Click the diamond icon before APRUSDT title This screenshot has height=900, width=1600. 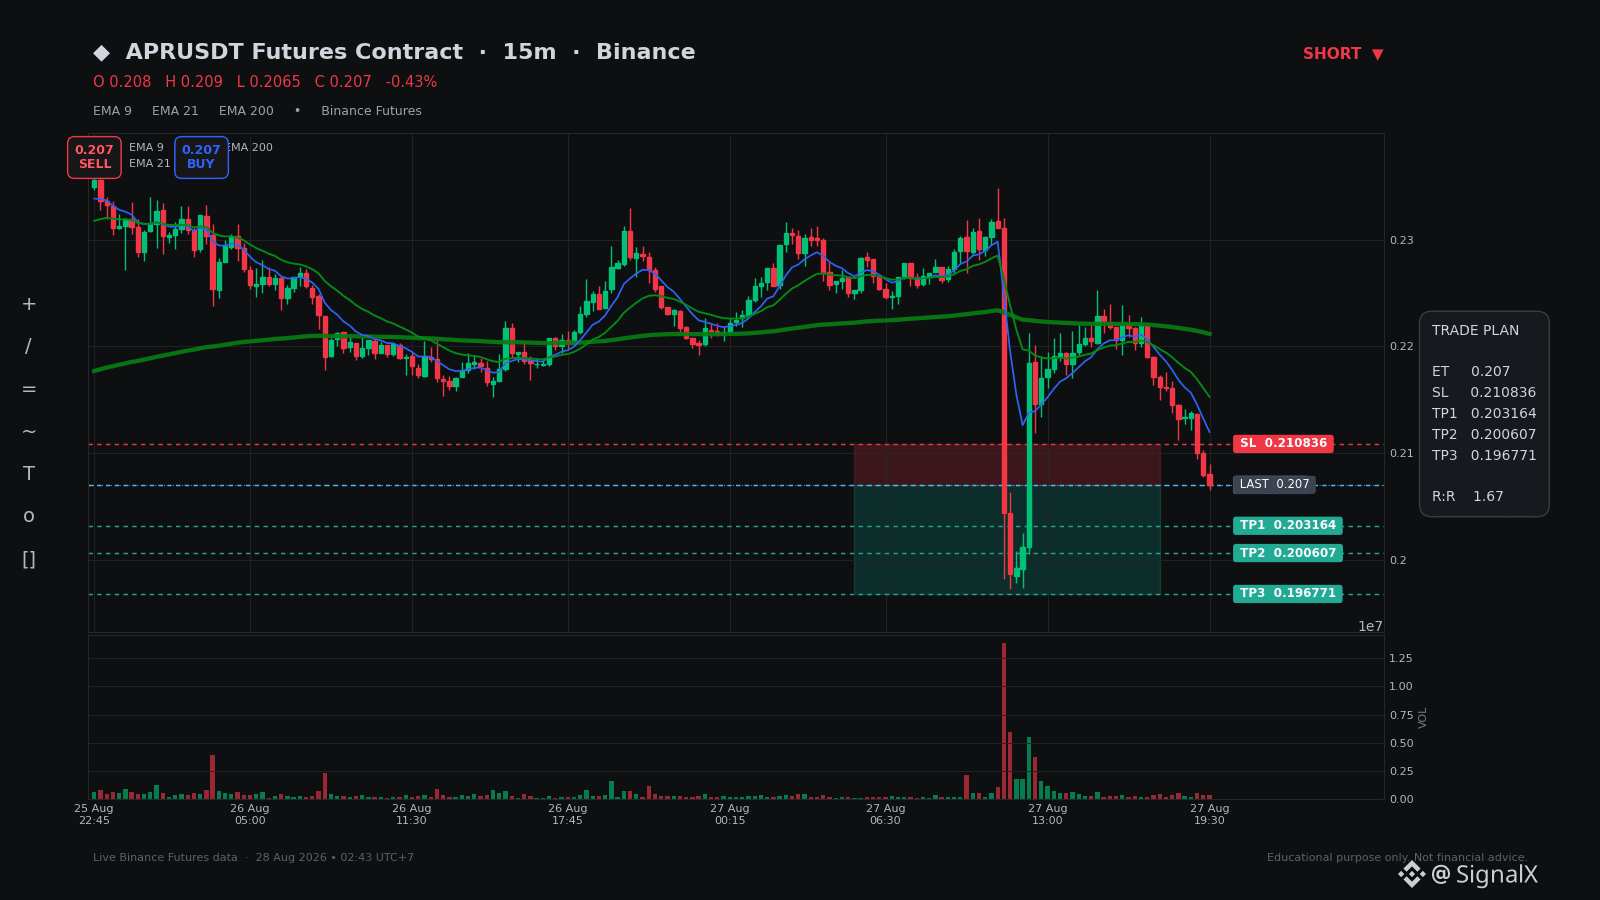coord(101,53)
